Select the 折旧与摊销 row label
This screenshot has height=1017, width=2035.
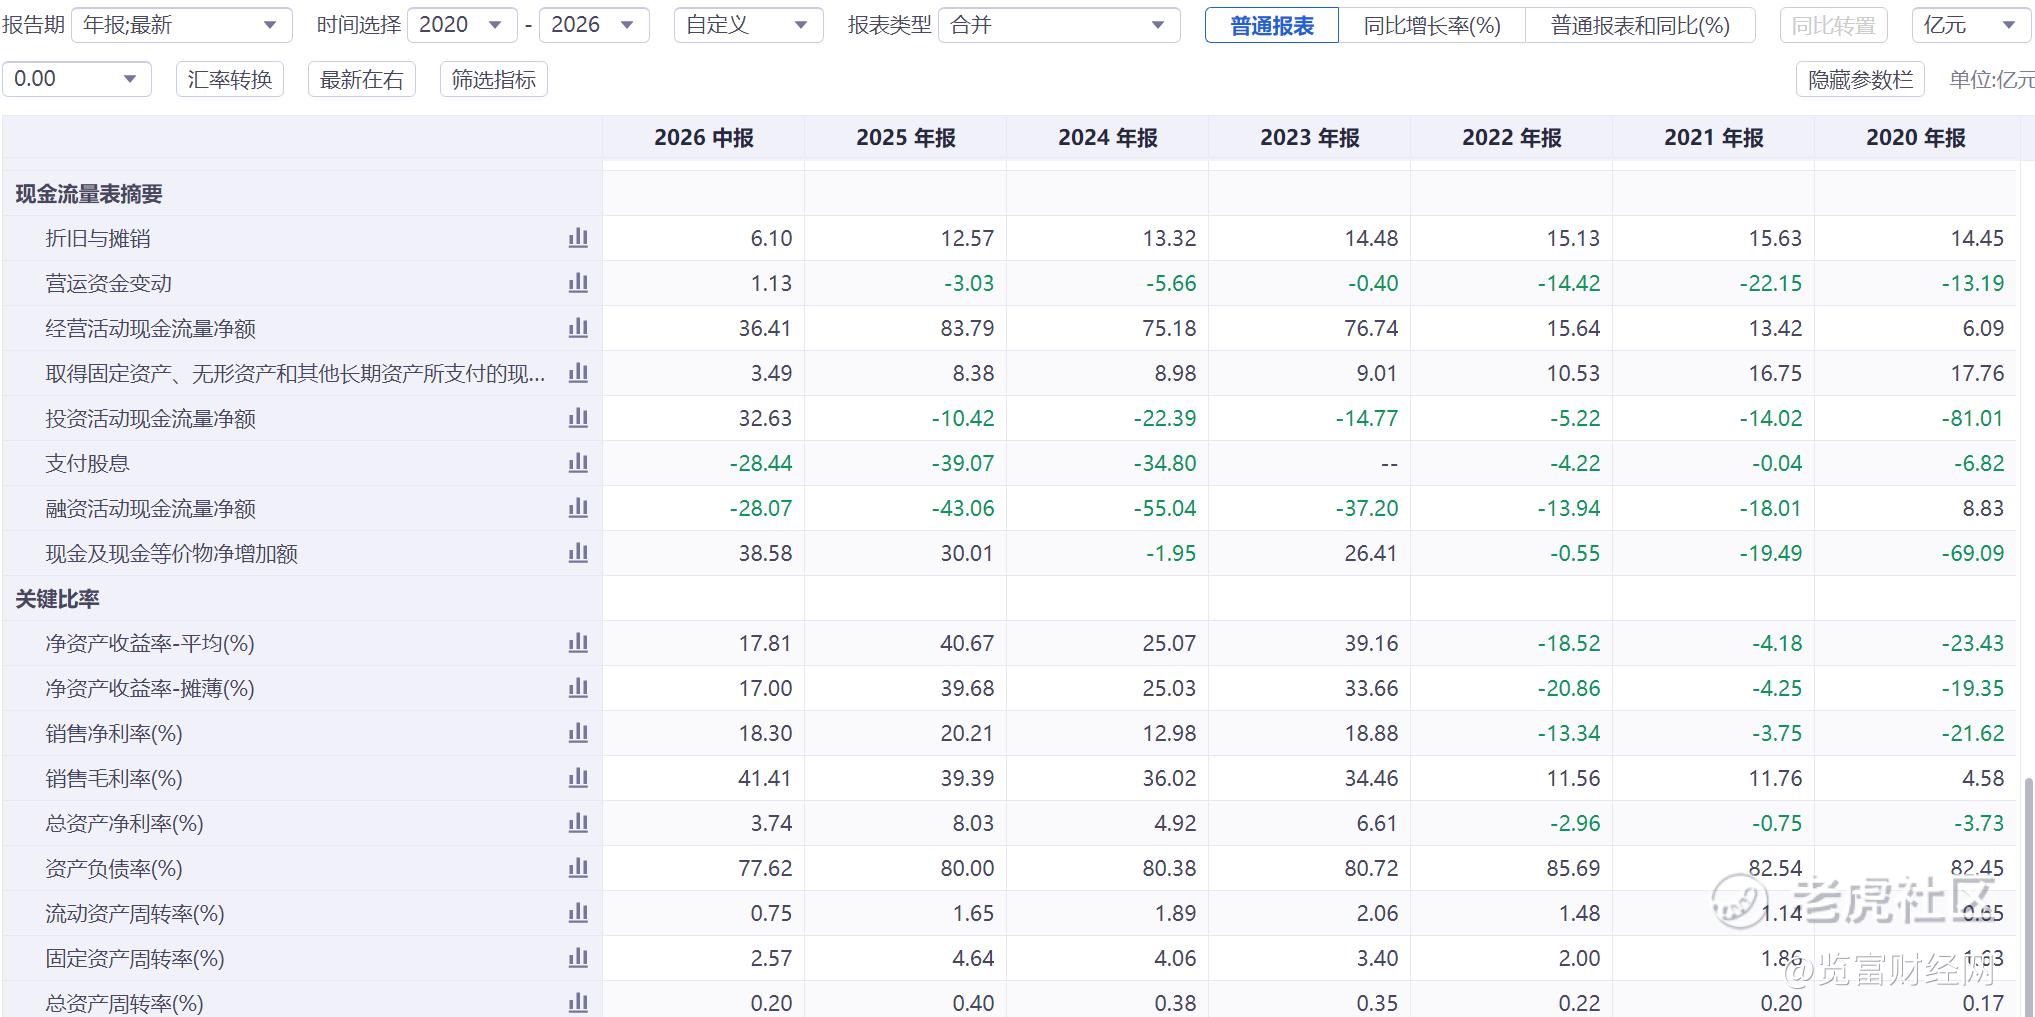click(98, 238)
